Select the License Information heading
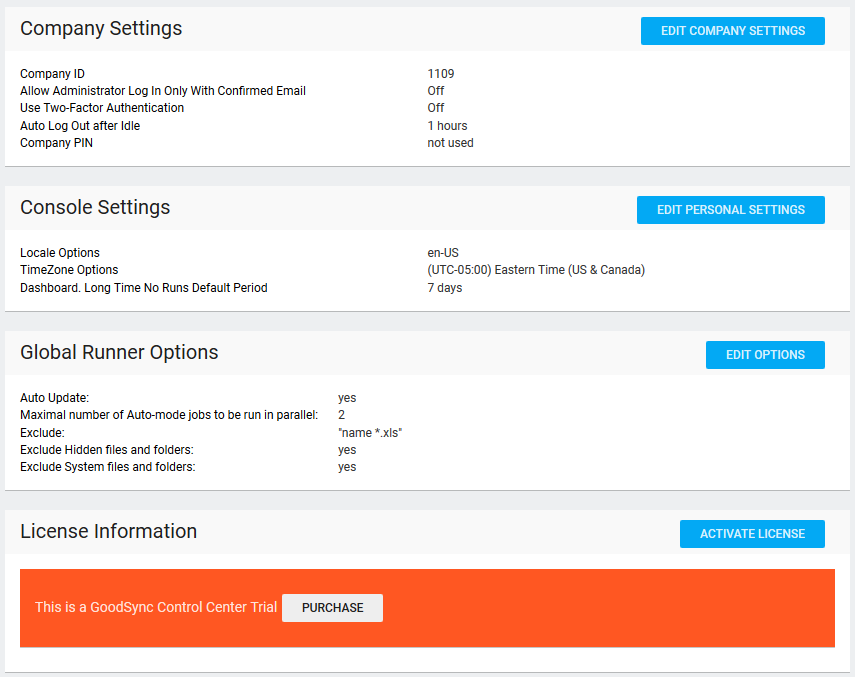The height and width of the screenshot is (677, 855). coord(108,532)
